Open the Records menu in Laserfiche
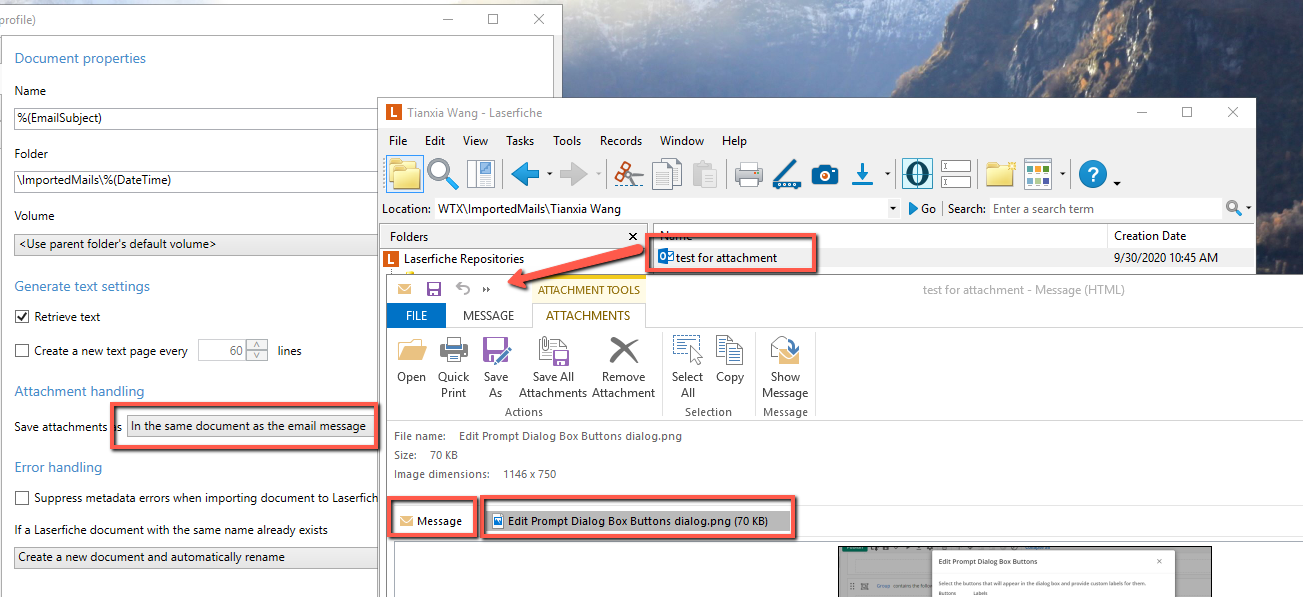 (621, 141)
